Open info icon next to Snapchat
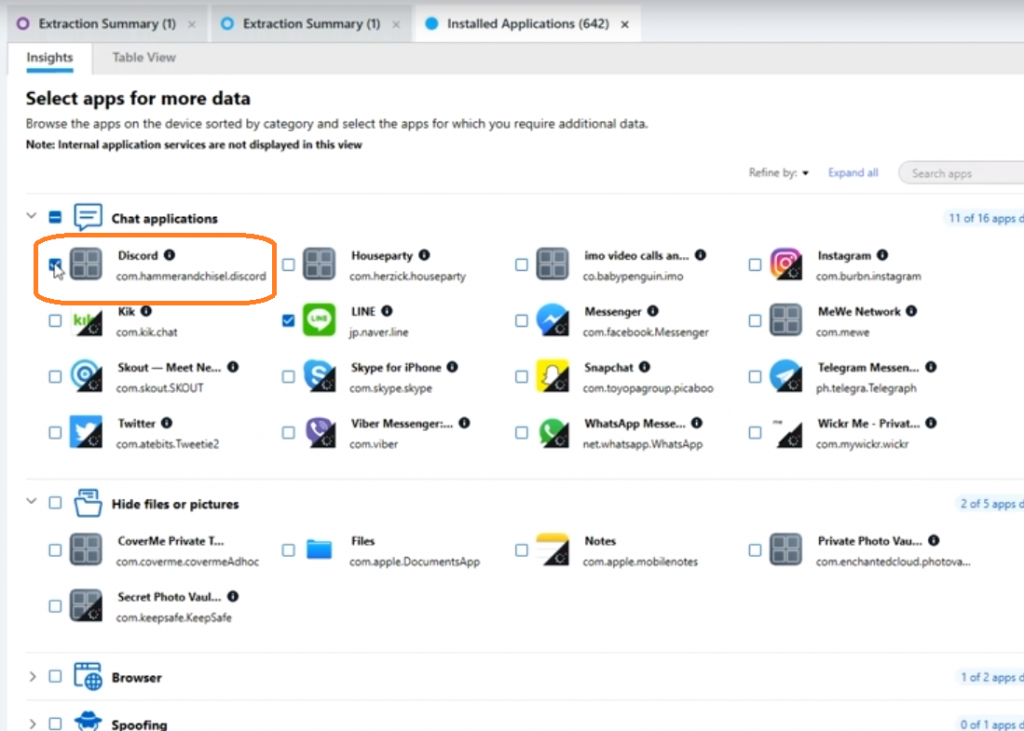 tap(645, 366)
